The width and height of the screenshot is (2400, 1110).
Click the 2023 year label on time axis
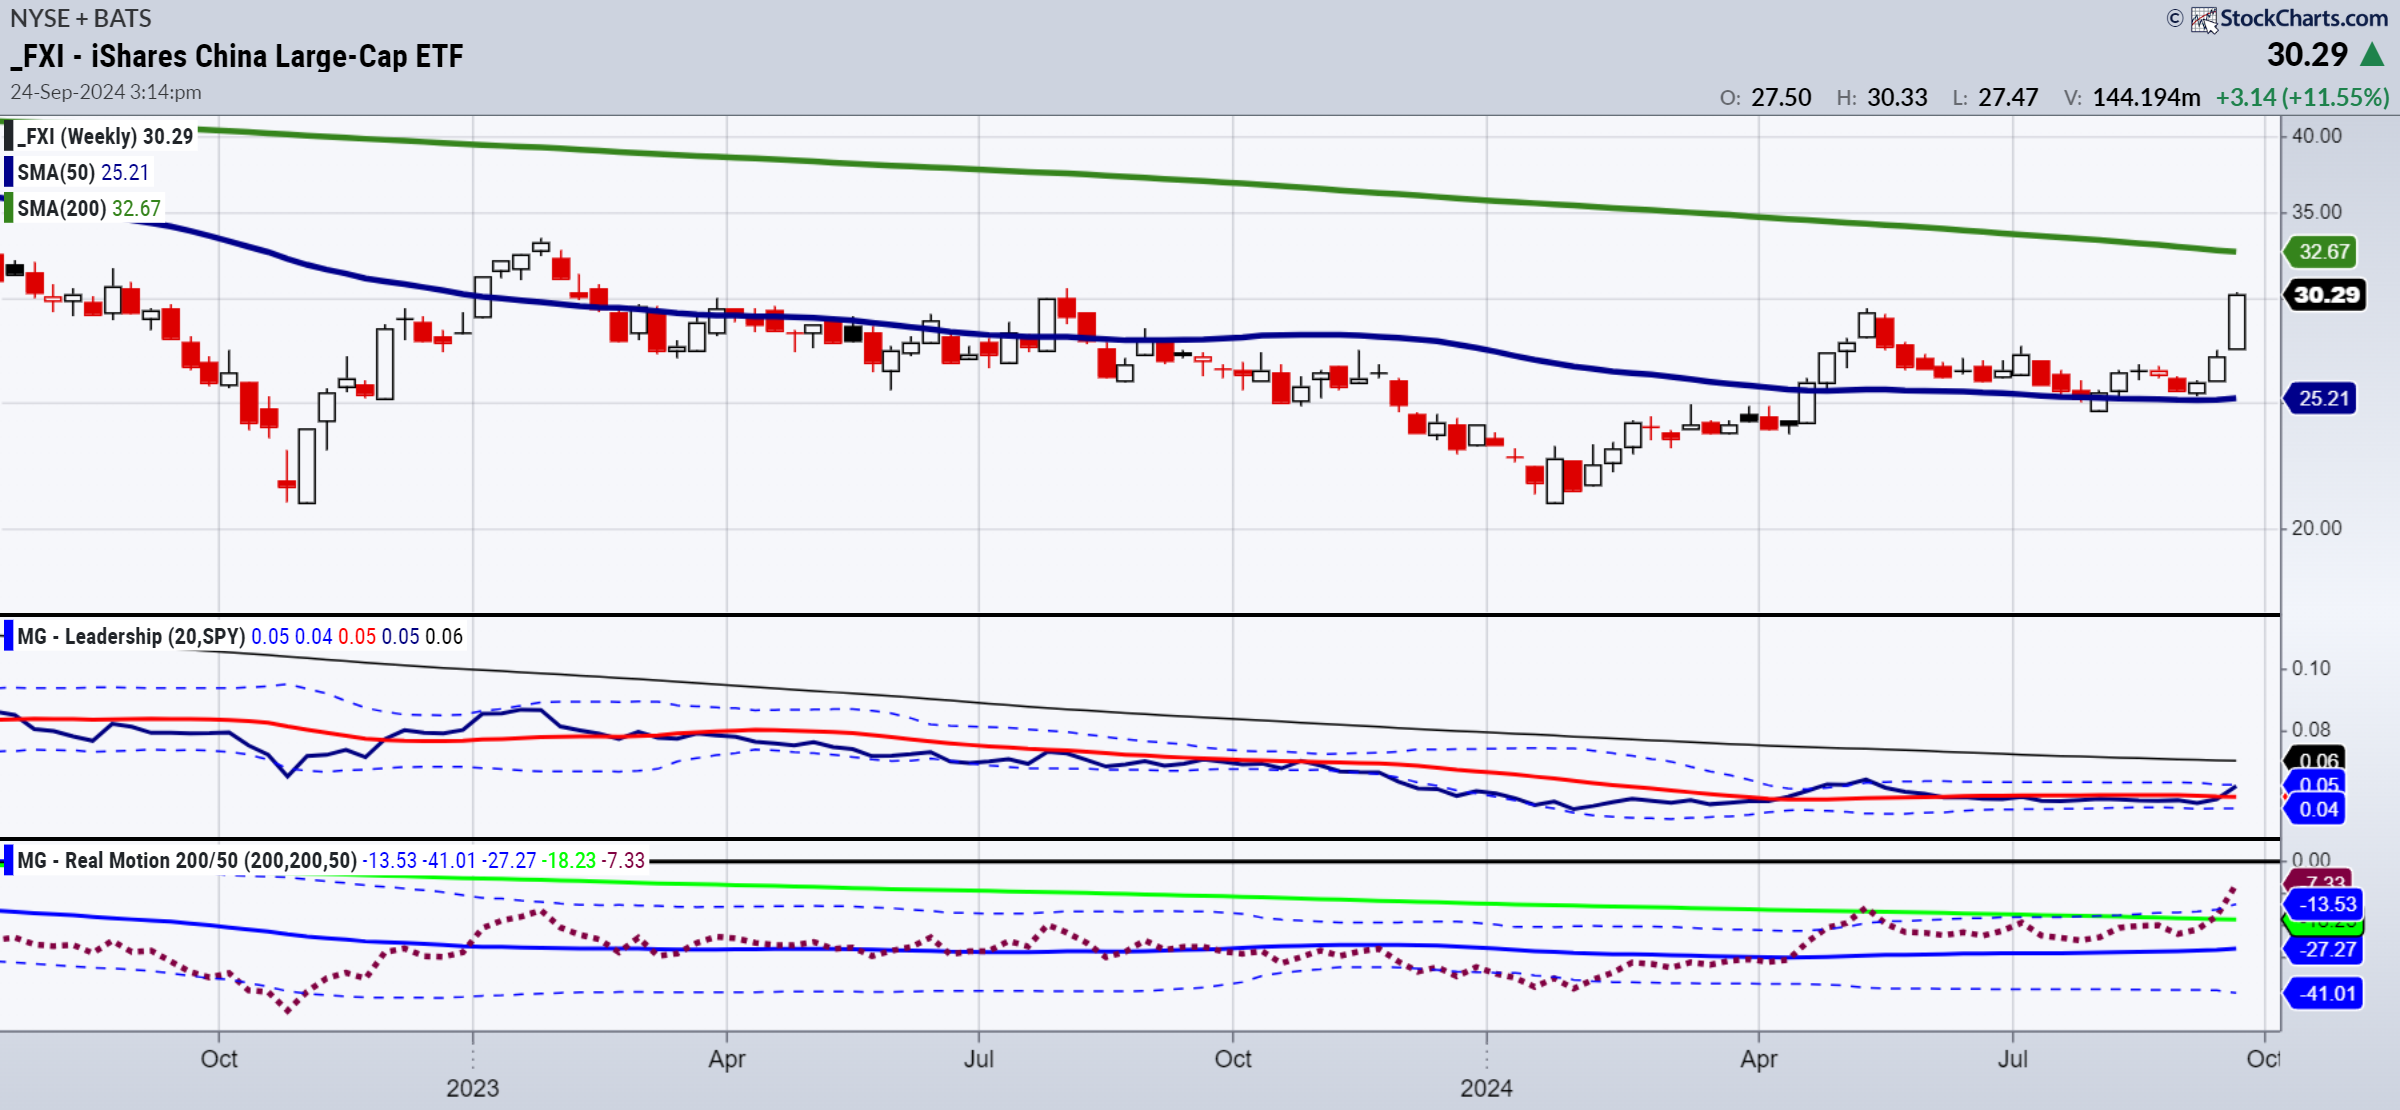(472, 1088)
